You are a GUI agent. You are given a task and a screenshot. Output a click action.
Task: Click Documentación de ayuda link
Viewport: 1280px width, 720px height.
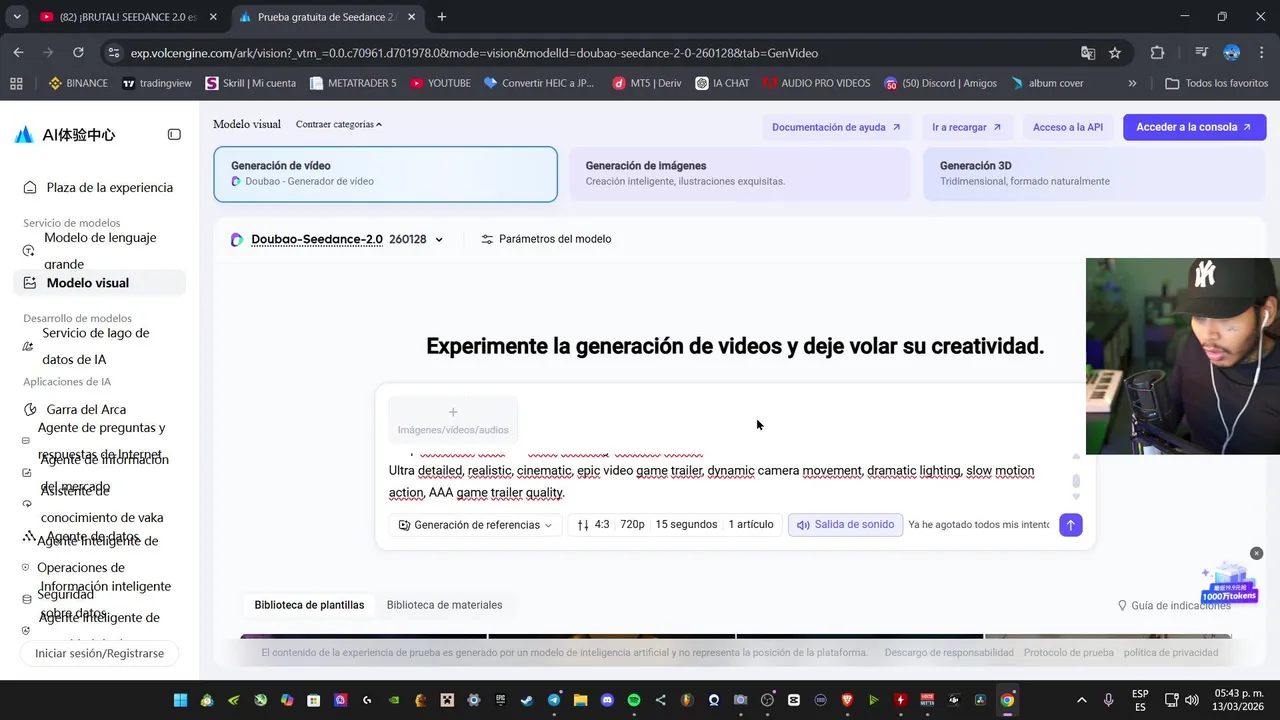tap(836, 127)
